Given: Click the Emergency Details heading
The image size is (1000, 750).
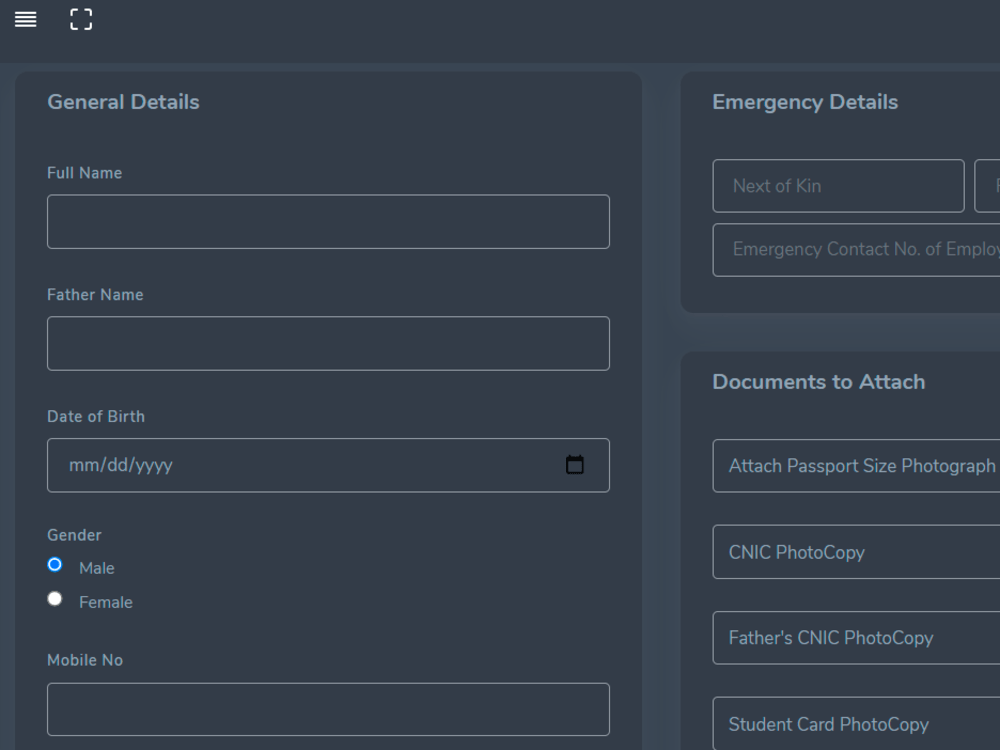Looking at the screenshot, I should pos(805,102).
